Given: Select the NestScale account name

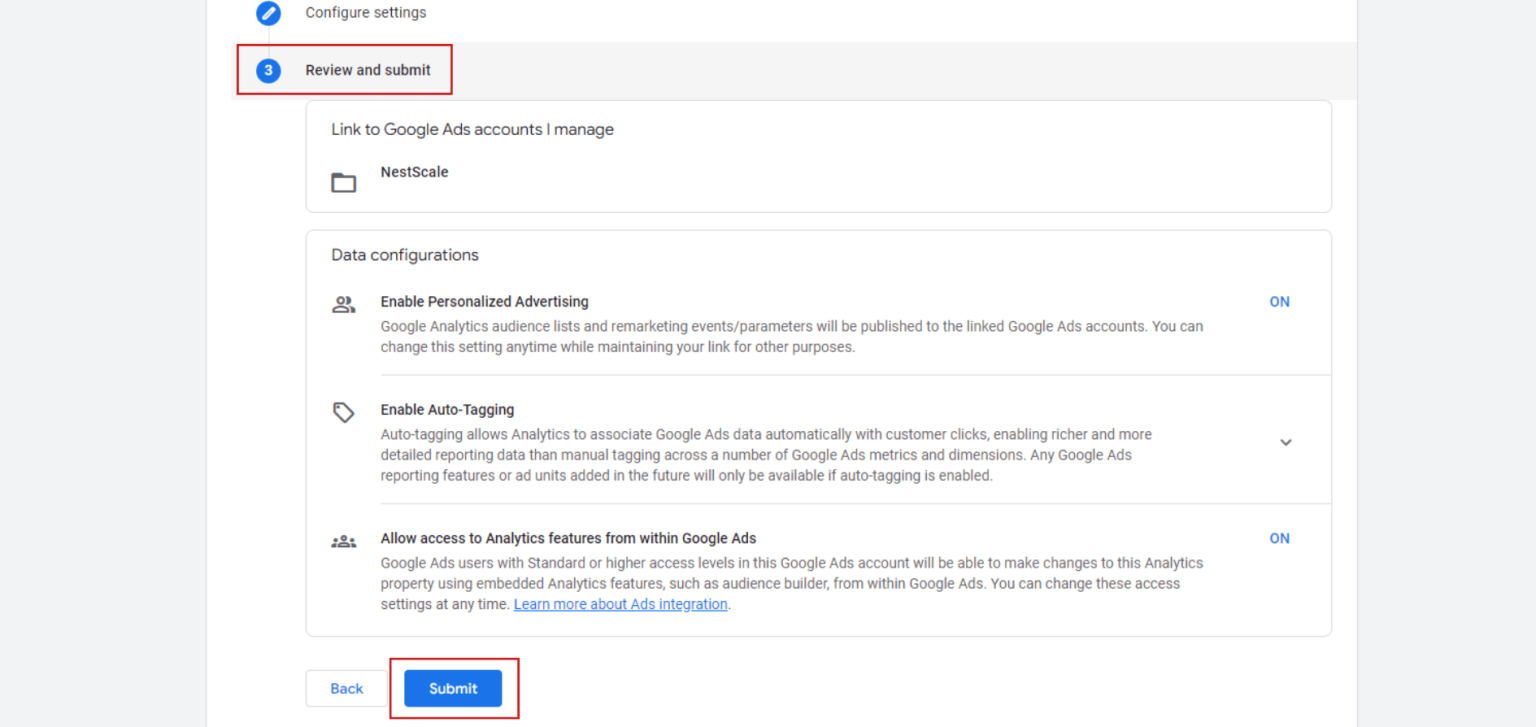Looking at the screenshot, I should pyautogui.click(x=414, y=172).
